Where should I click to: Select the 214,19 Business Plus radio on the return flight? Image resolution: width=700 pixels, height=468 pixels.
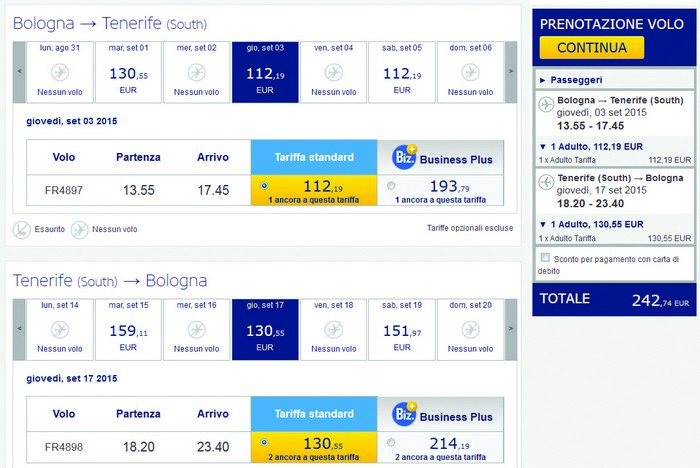pyautogui.click(x=391, y=443)
